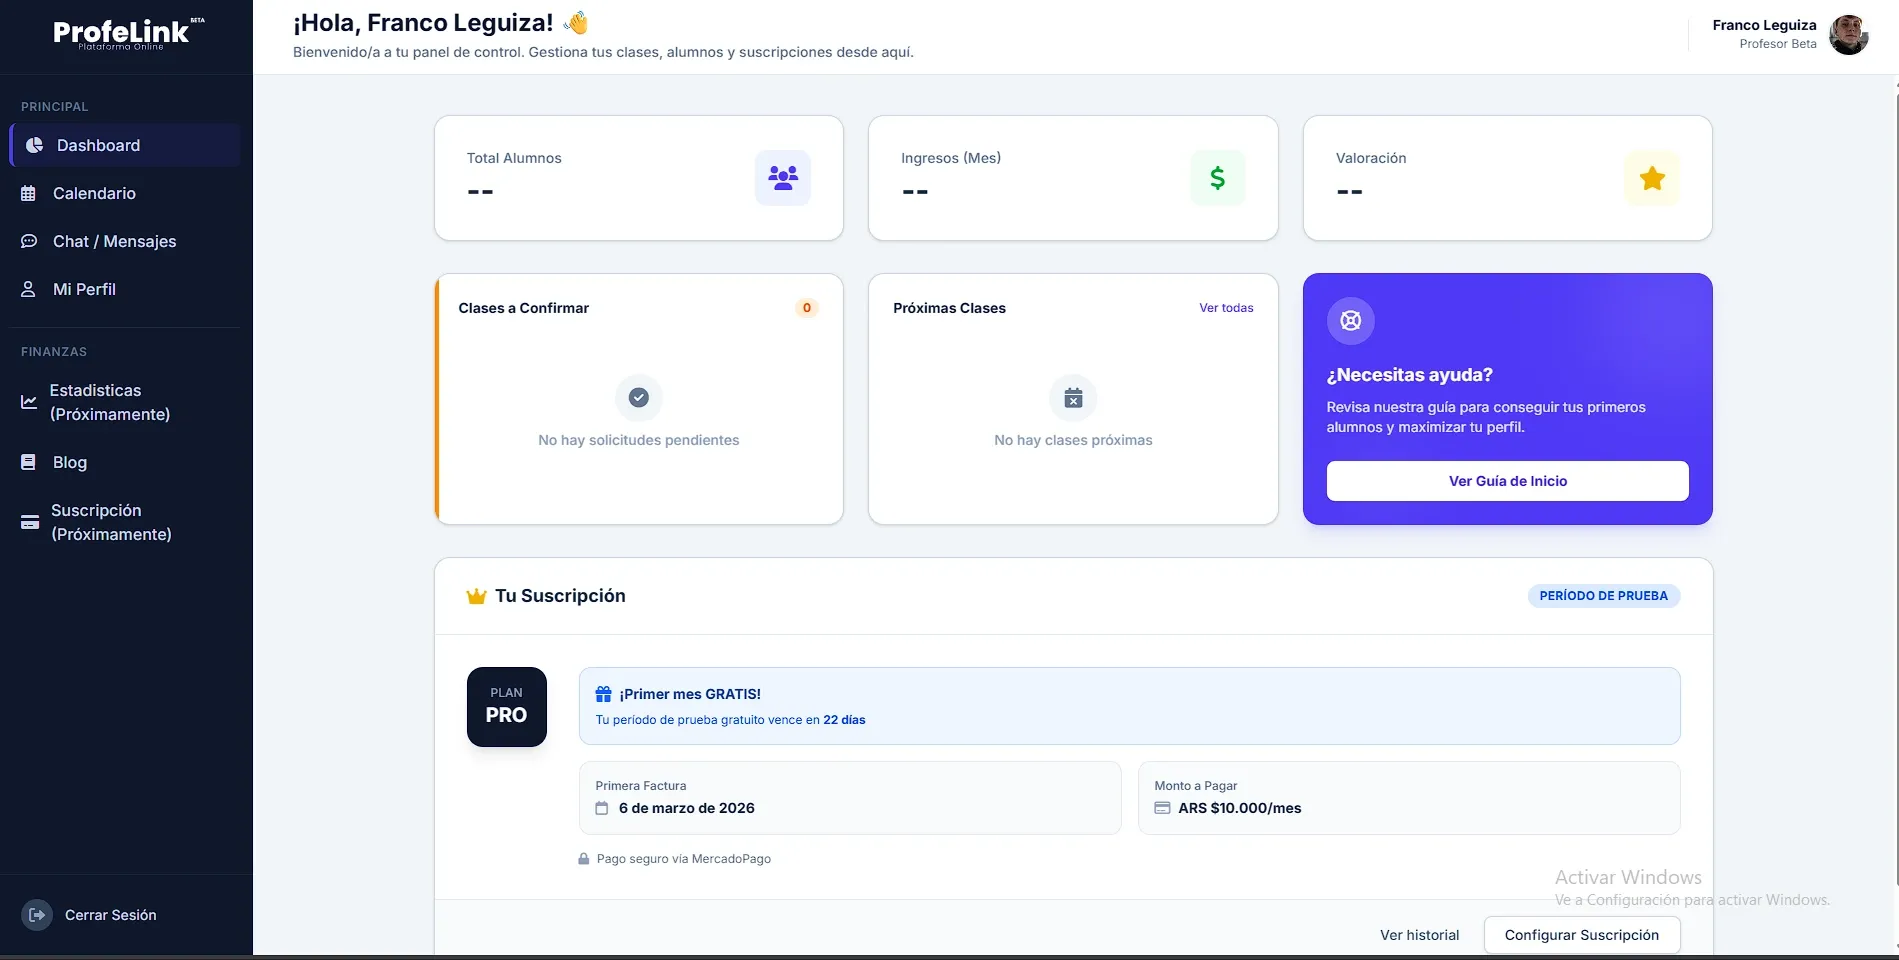The width and height of the screenshot is (1899, 960).
Task: Click the No hay clases próximas text
Action: tap(1073, 440)
